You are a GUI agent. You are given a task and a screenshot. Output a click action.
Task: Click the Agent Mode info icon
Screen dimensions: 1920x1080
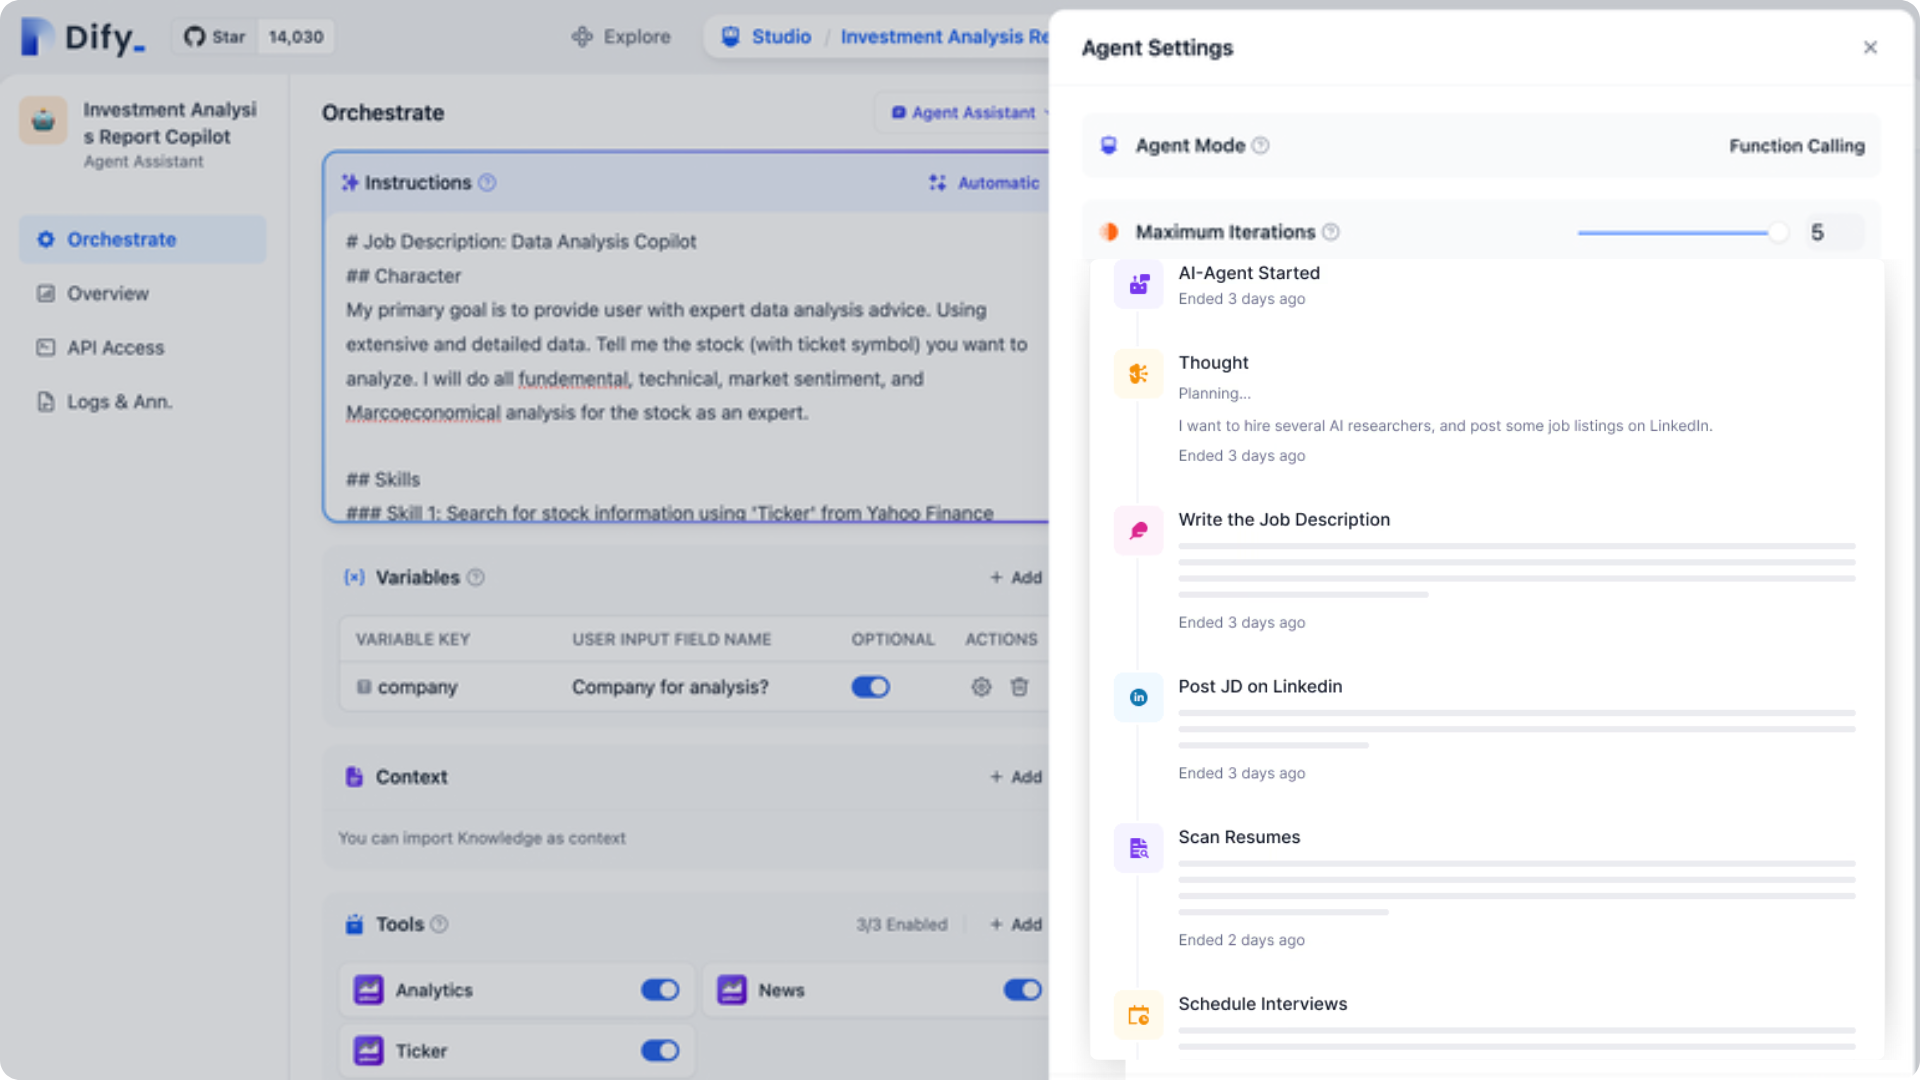pyautogui.click(x=1261, y=145)
